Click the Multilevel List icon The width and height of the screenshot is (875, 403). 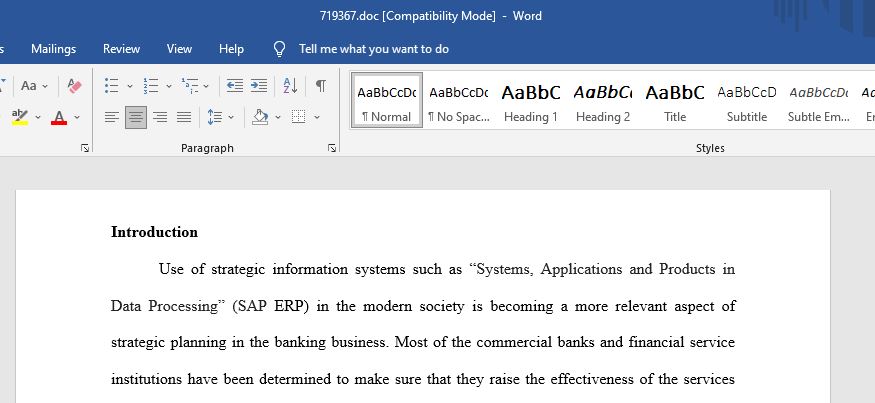pyautogui.click(x=190, y=86)
